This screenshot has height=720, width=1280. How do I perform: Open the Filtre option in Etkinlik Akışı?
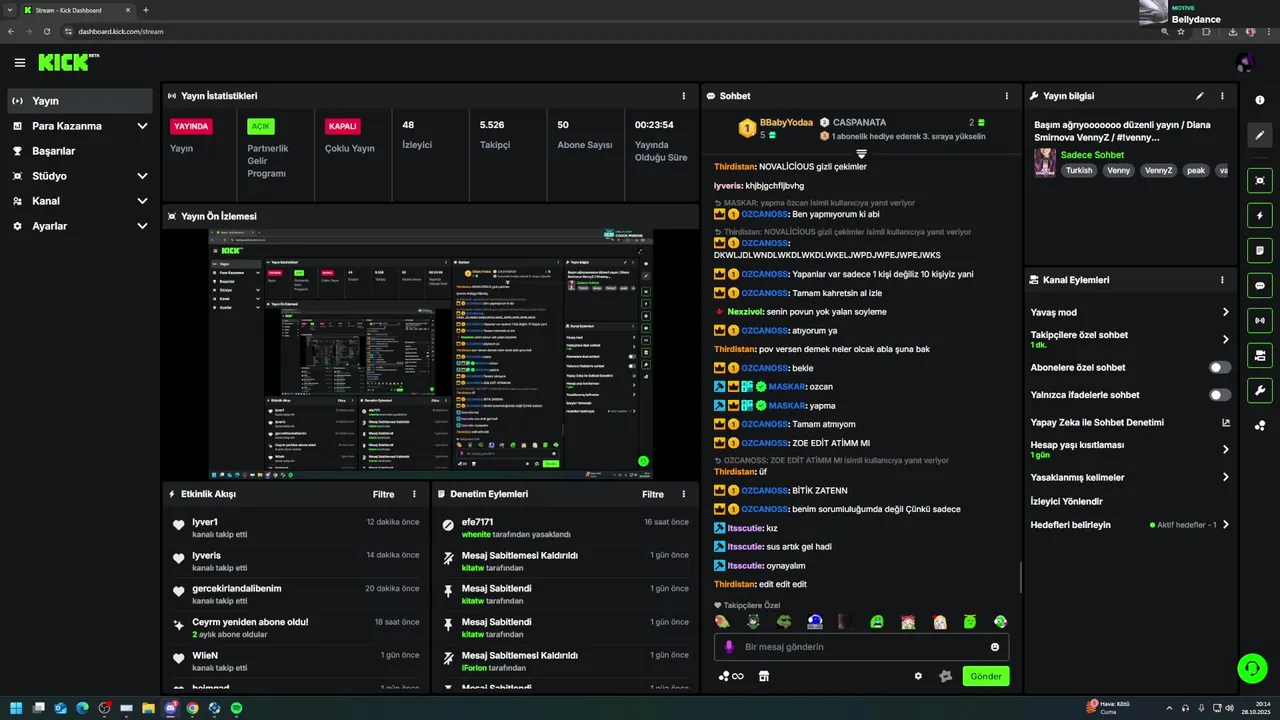384,494
